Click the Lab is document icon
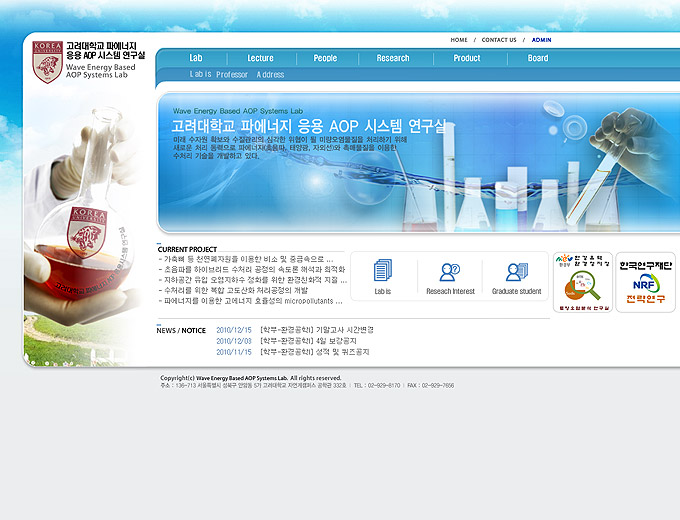 click(x=383, y=271)
